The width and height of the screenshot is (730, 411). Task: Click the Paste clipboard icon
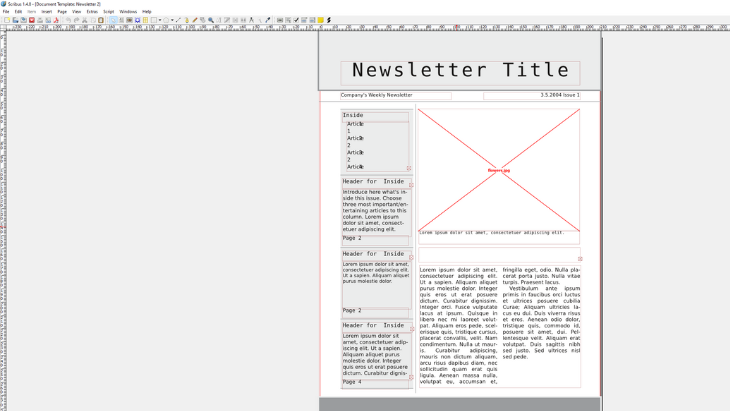pyautogui.click(x=101, y=20)
